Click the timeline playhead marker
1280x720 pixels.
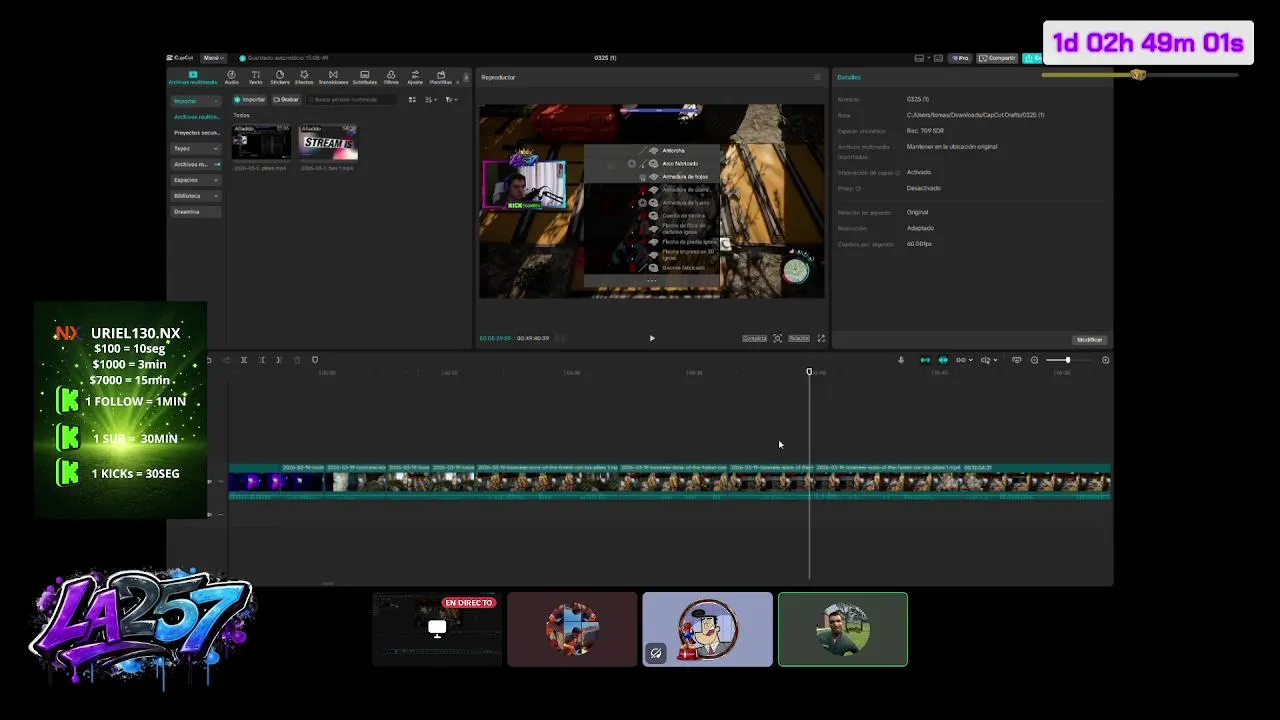tap(809, 372)
